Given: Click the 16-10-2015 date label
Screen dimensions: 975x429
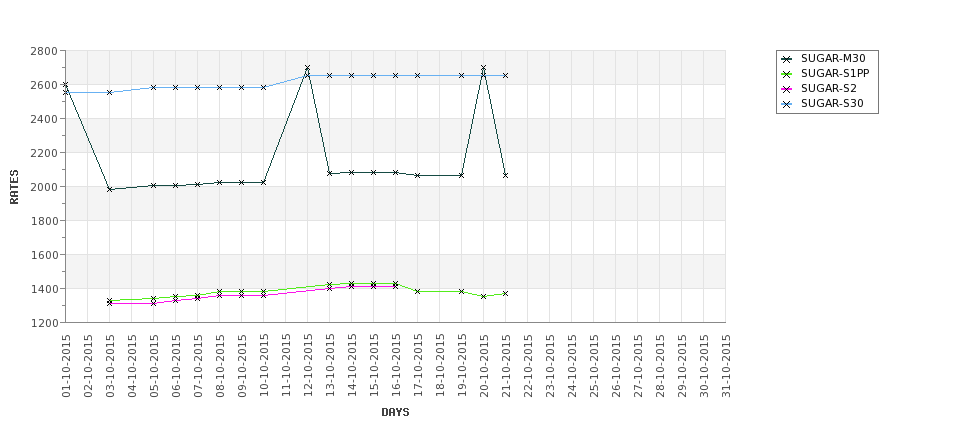Looking at the screenshot, I should (395, 366).
